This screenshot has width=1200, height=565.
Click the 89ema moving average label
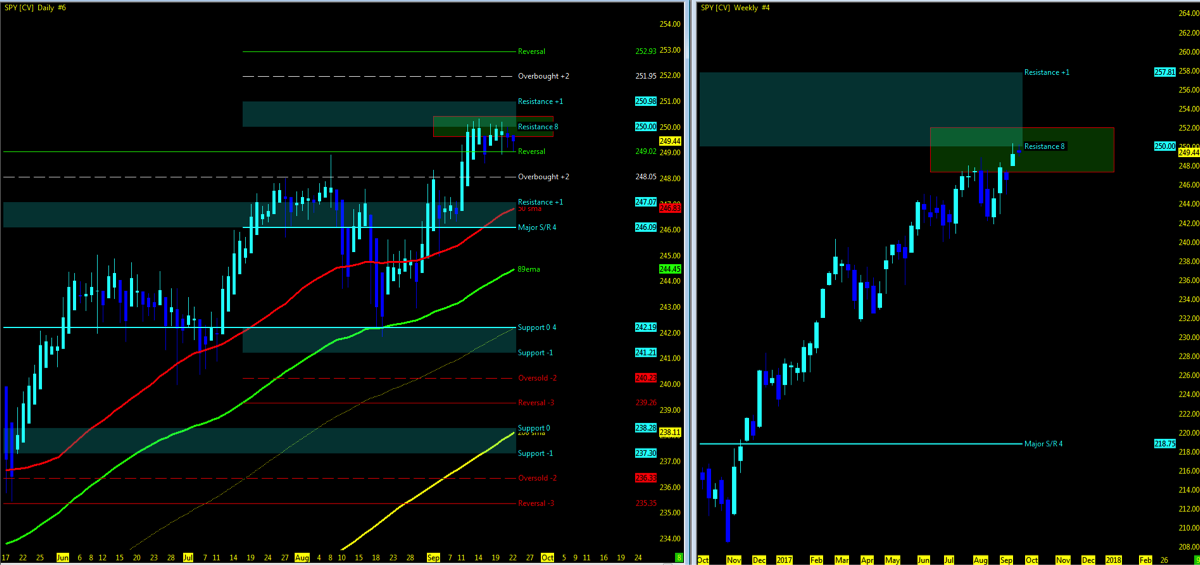(529, 269)
